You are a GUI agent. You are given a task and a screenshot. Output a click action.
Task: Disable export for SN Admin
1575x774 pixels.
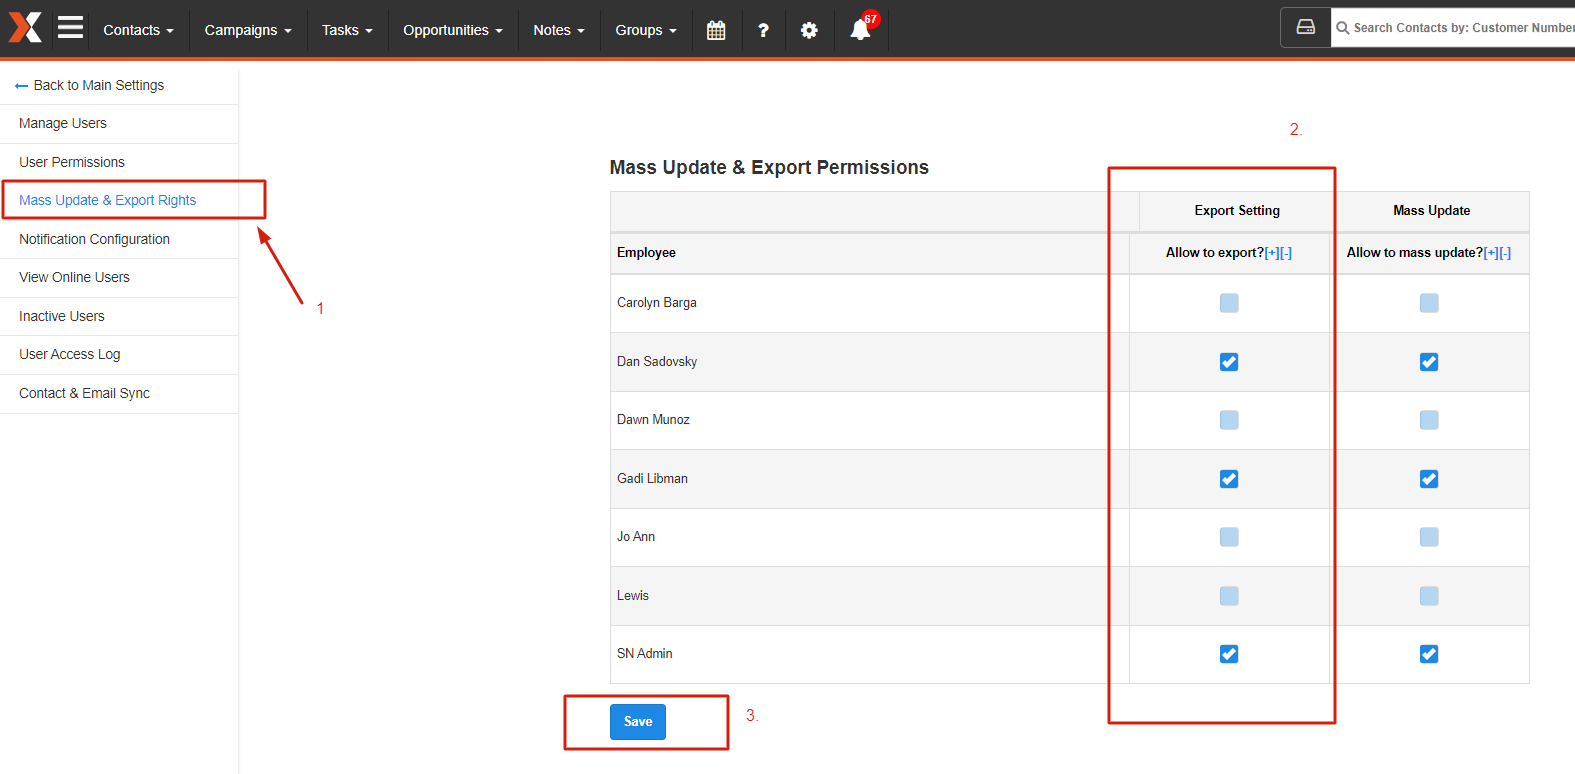(x=1229, y=654)
